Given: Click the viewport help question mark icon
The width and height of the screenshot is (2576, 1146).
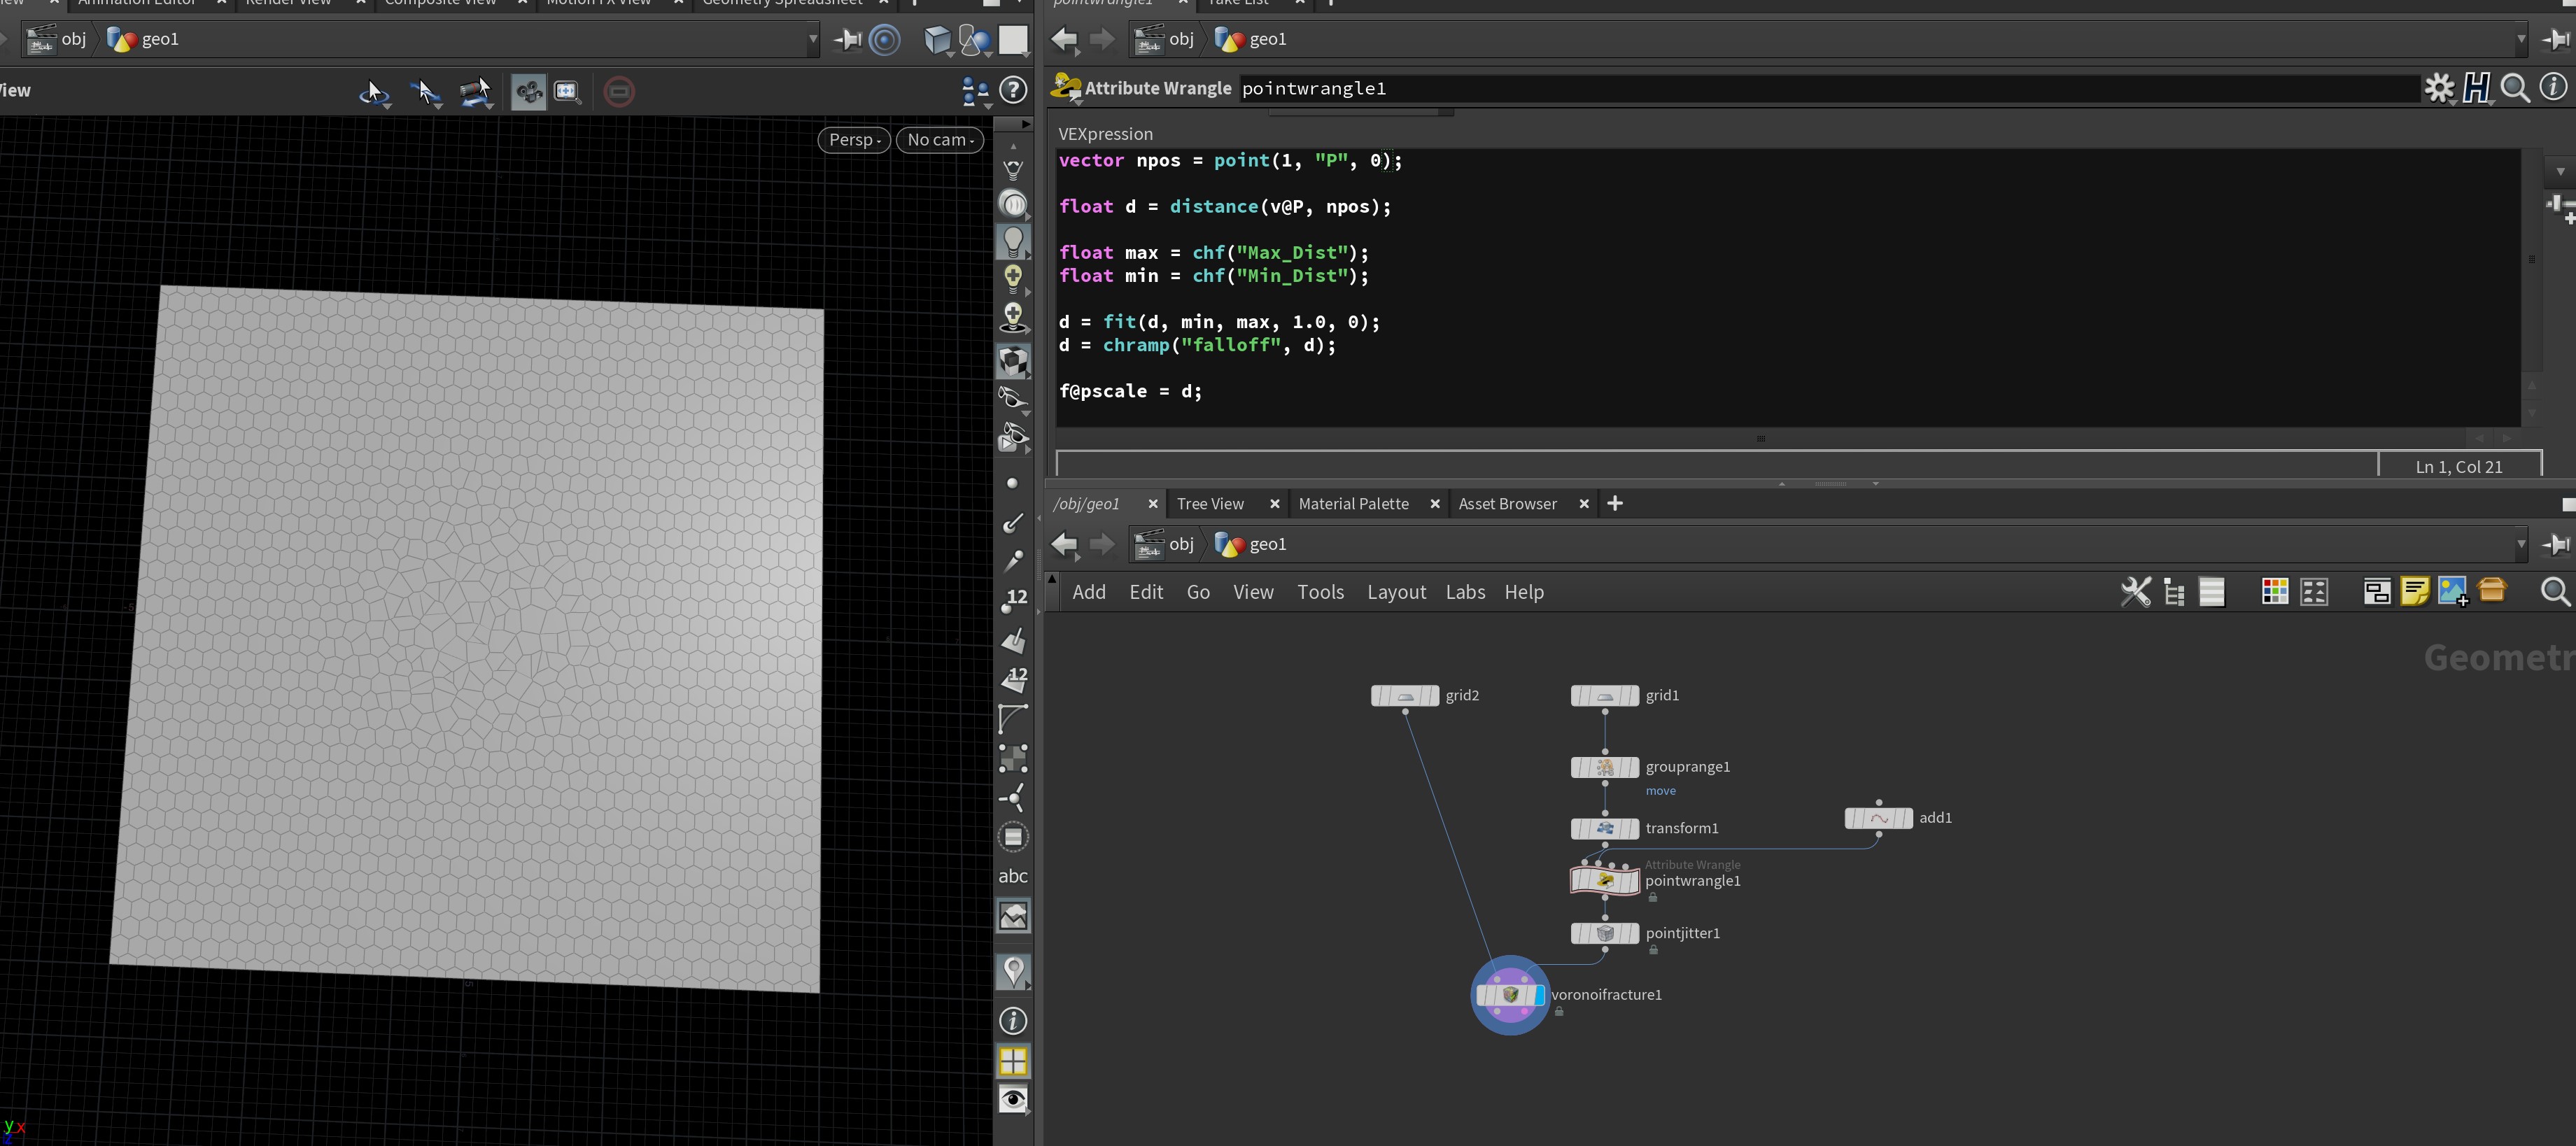Looking at the screenshot, I should 1013,90.
